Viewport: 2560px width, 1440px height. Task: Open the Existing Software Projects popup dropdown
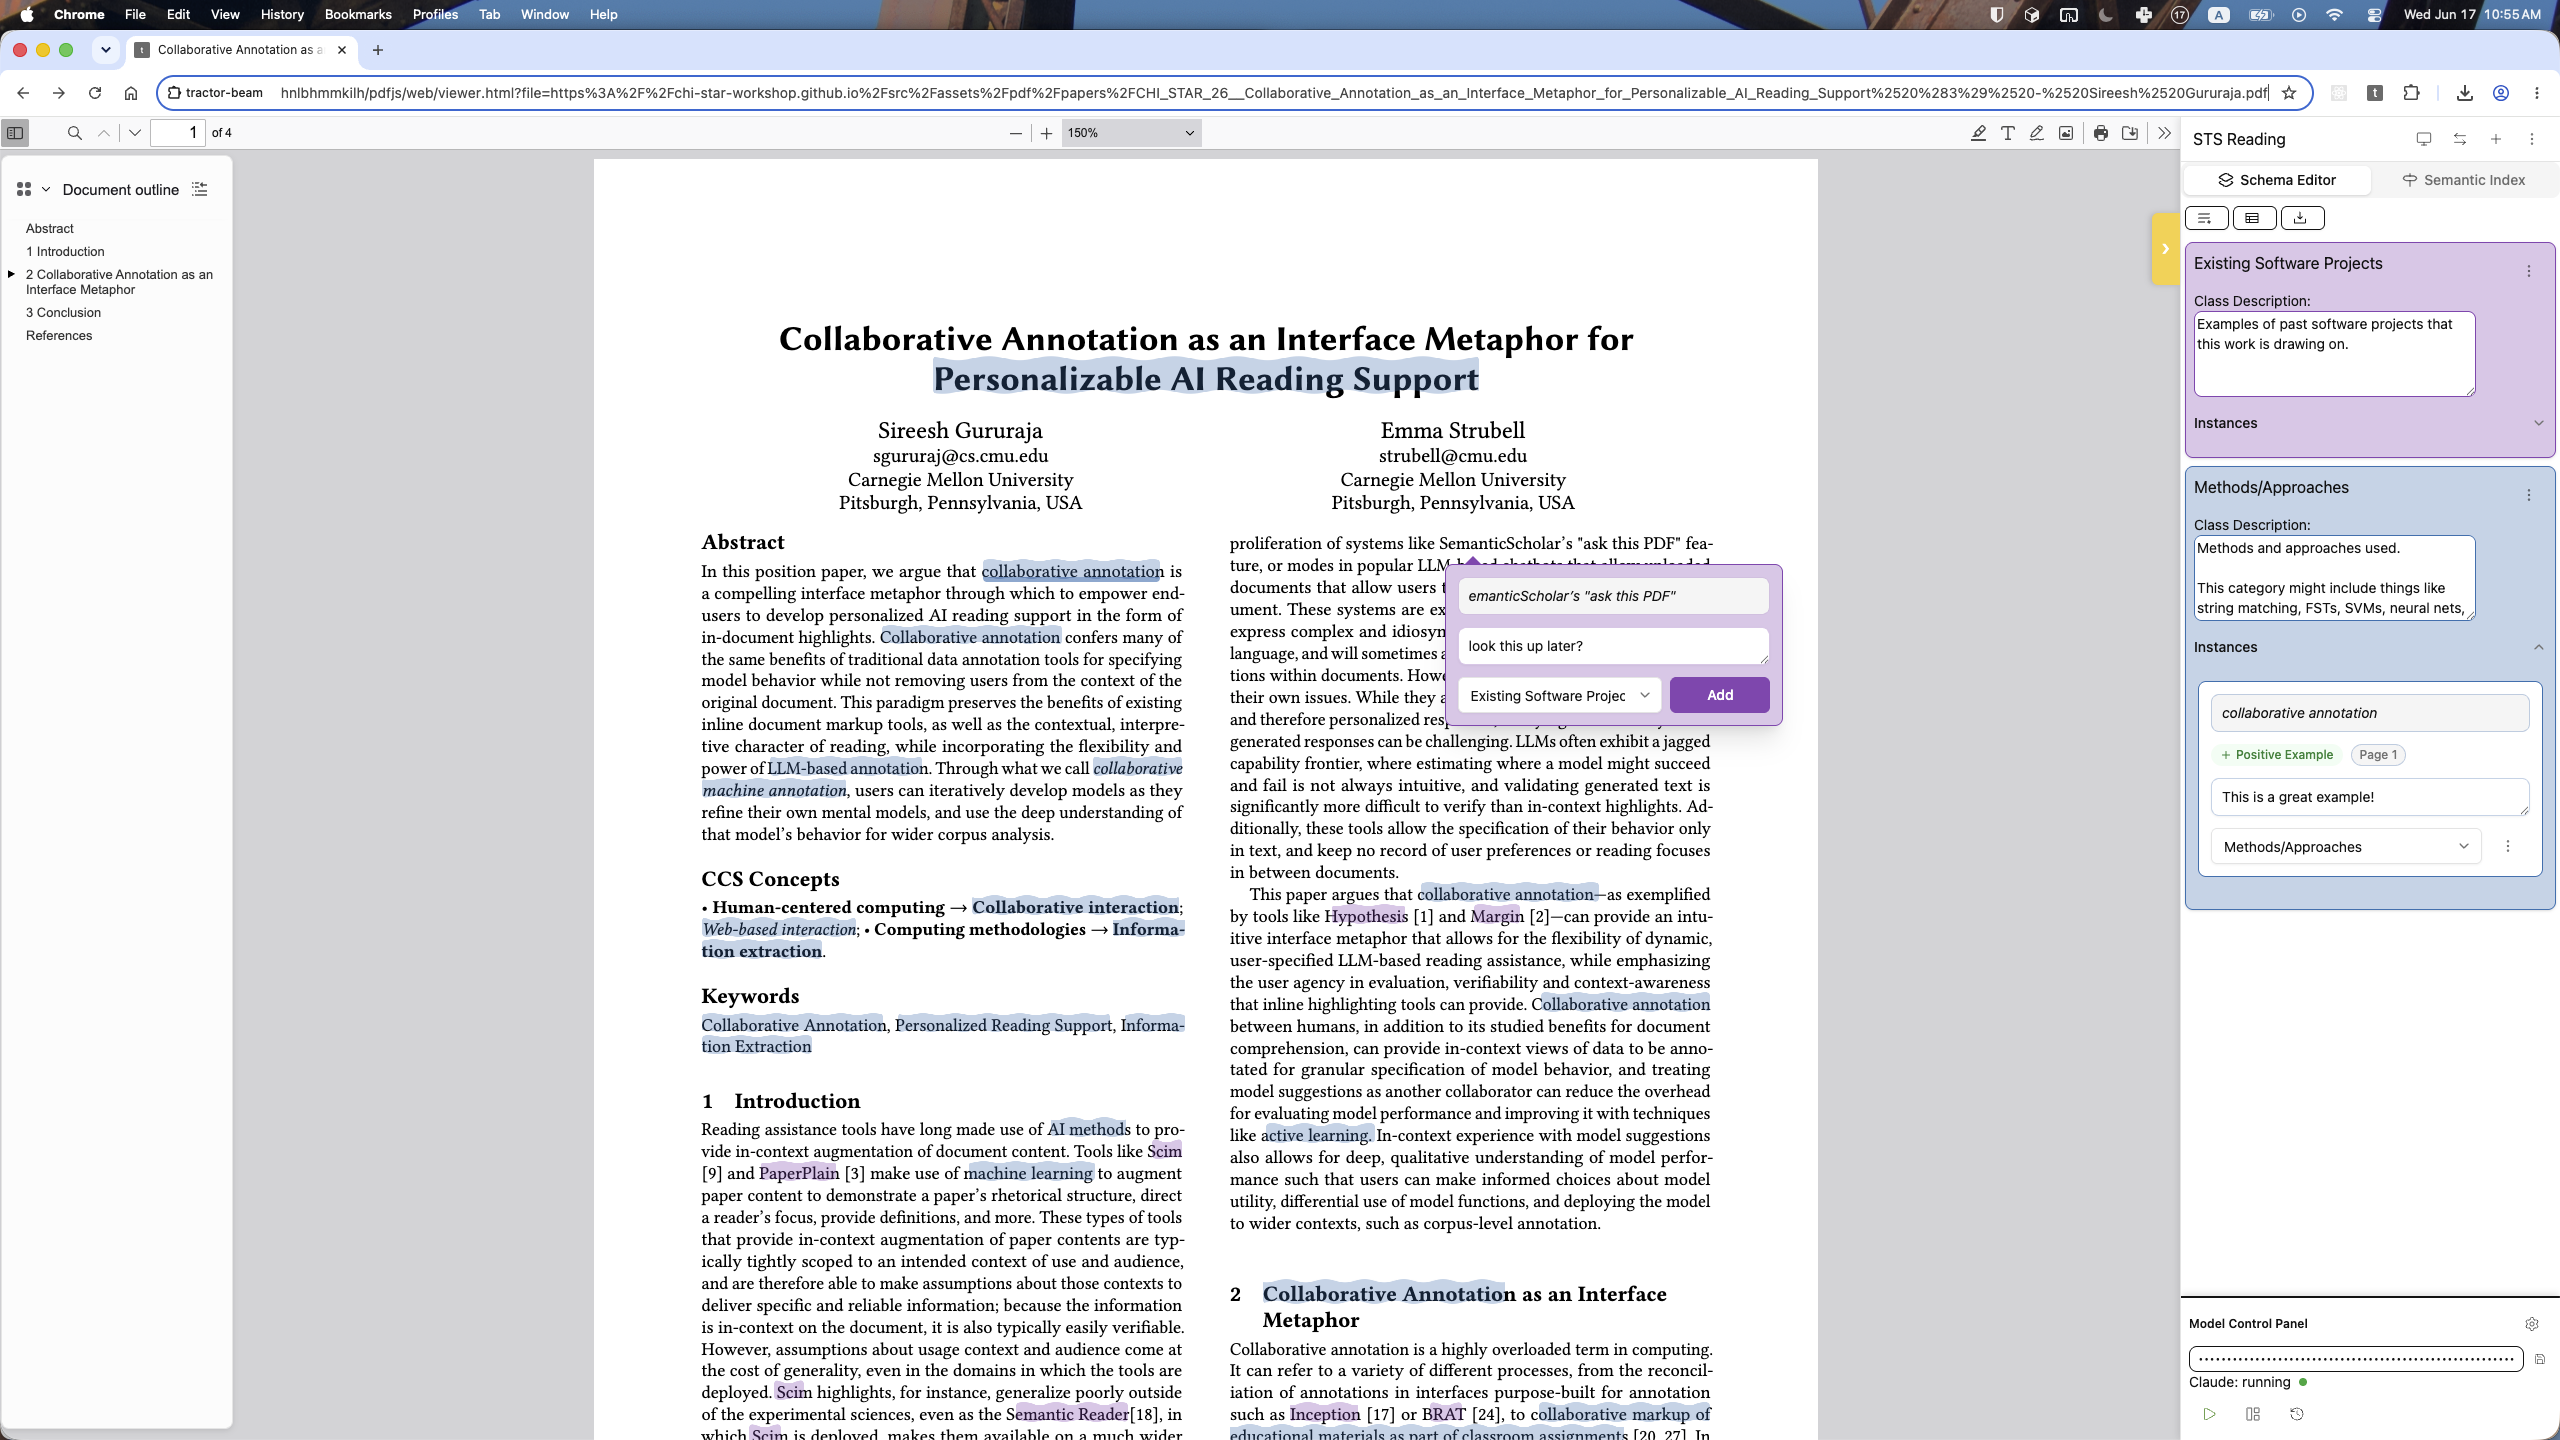(x=1559, y=696)
